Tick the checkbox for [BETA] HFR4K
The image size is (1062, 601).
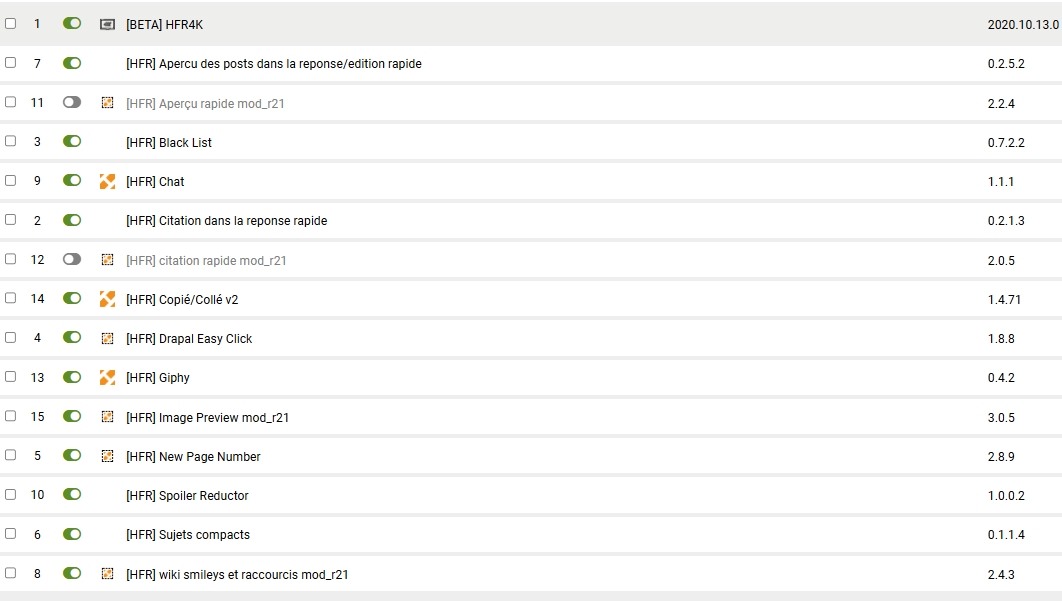pyautogui.click(x=11, y=23)
